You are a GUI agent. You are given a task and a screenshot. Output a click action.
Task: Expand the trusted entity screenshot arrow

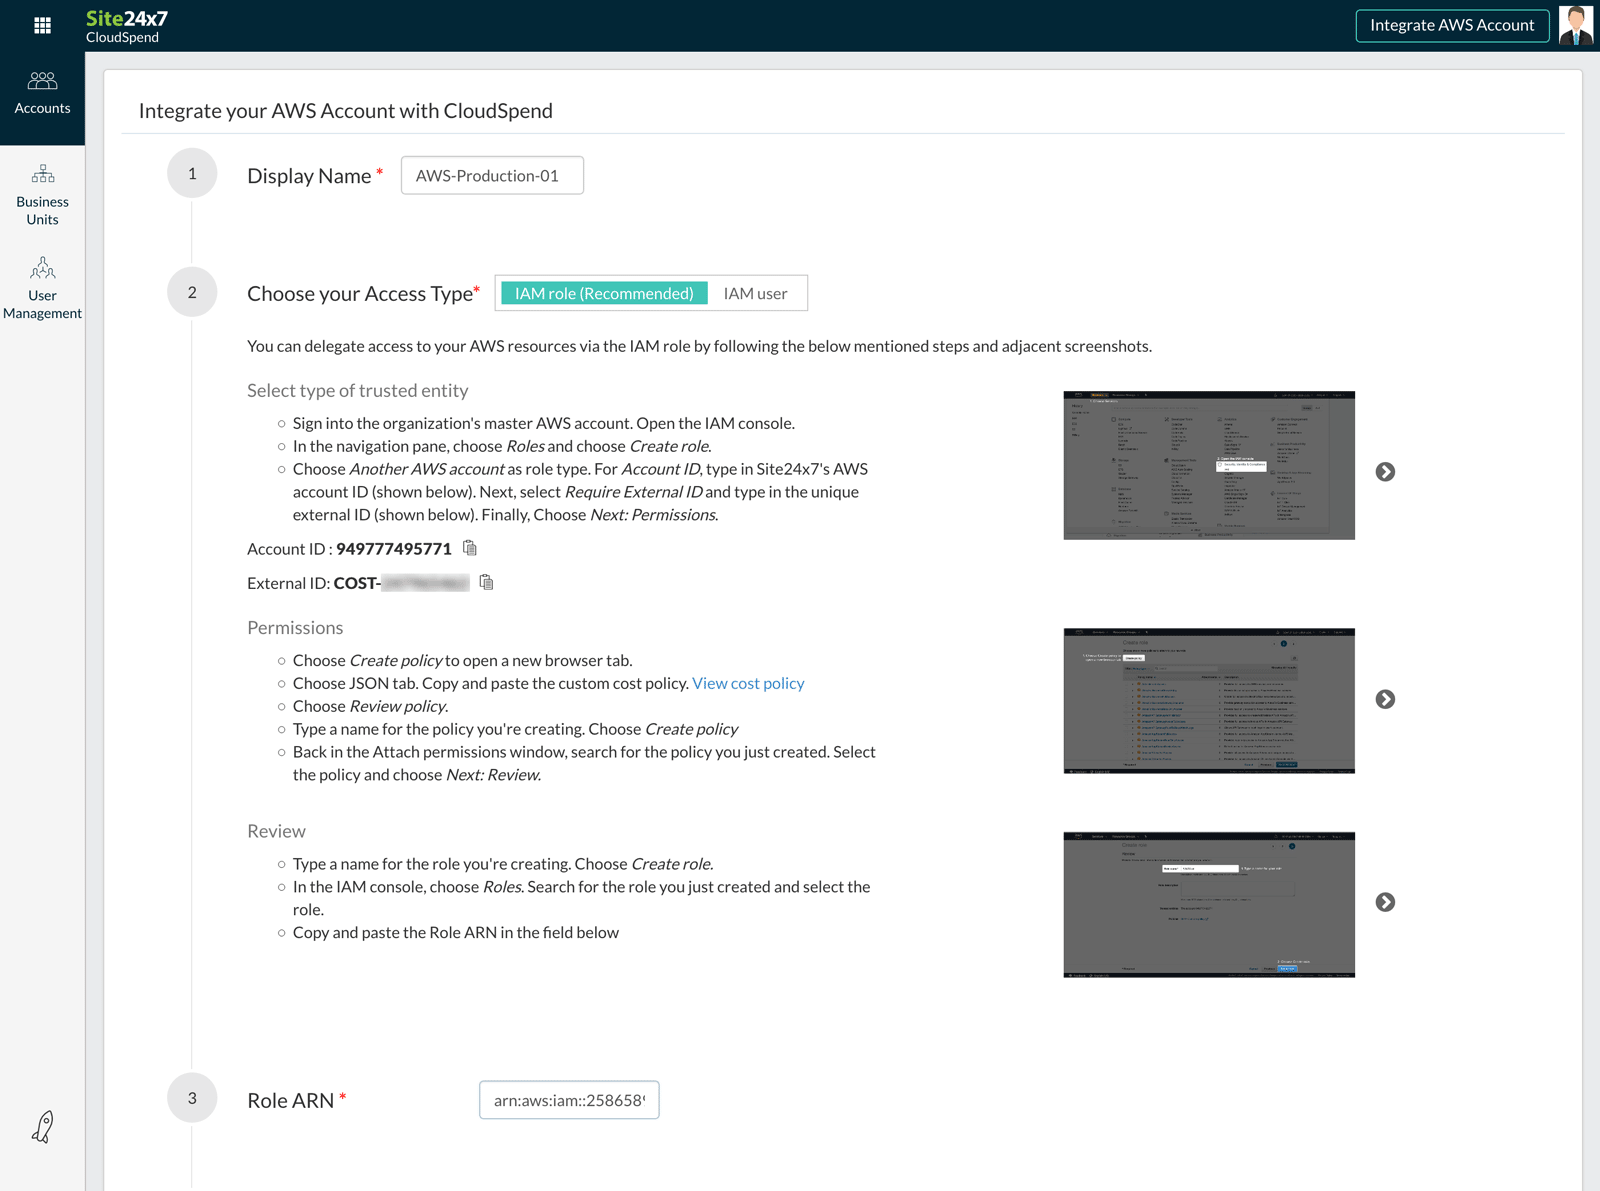click(x=1385, y=471)
